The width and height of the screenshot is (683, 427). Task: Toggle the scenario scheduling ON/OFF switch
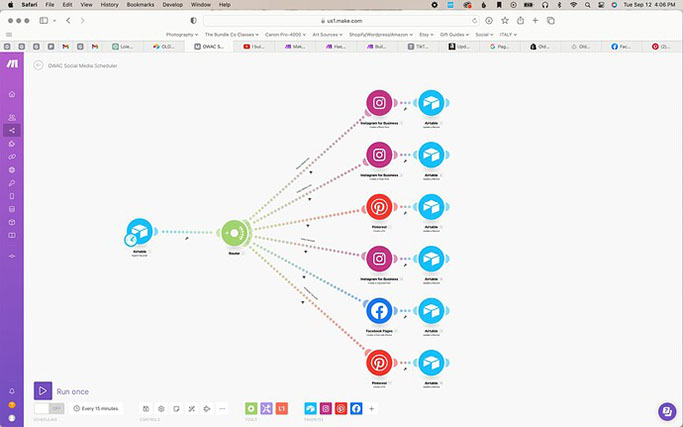[49, 408]
